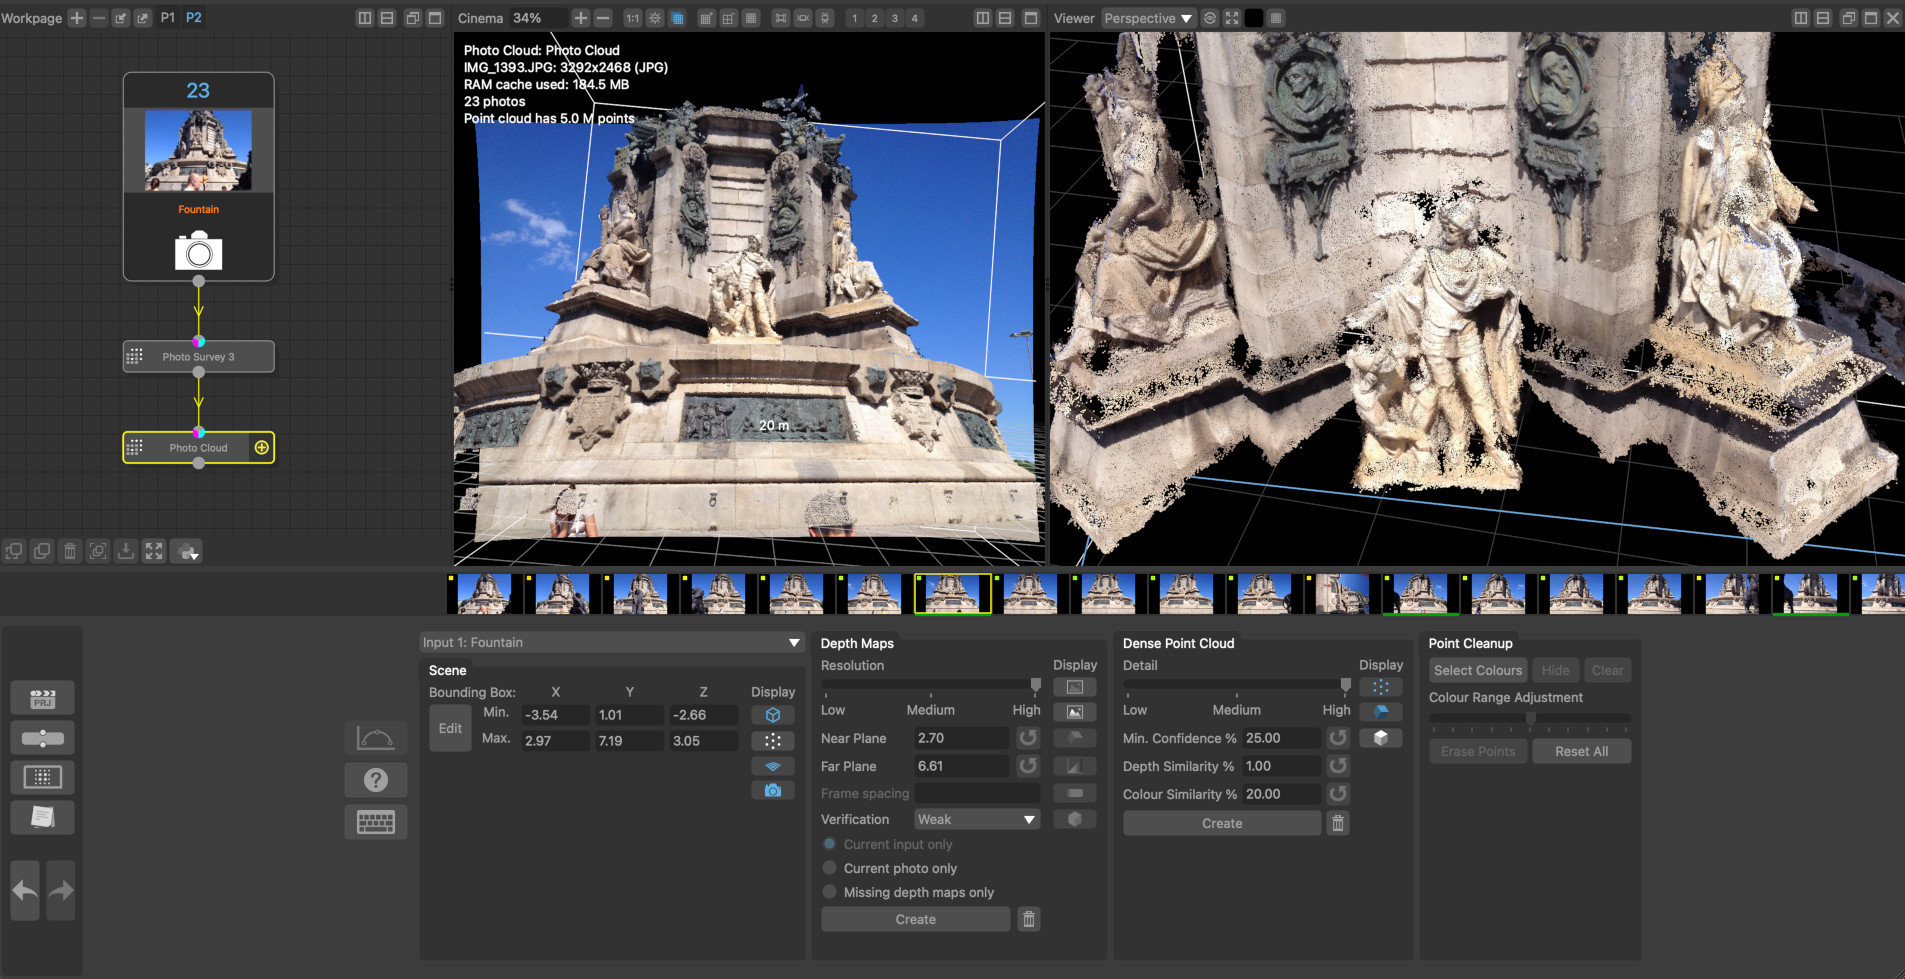This screenshot has width=1905, height=979.
Task: Click the Viewer orbit eye icon
Action: coord(1210,18)
